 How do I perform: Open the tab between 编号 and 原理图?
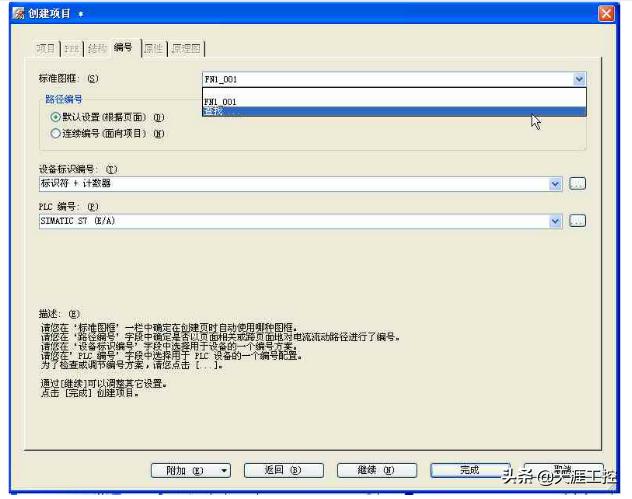(x=154, y=49)
